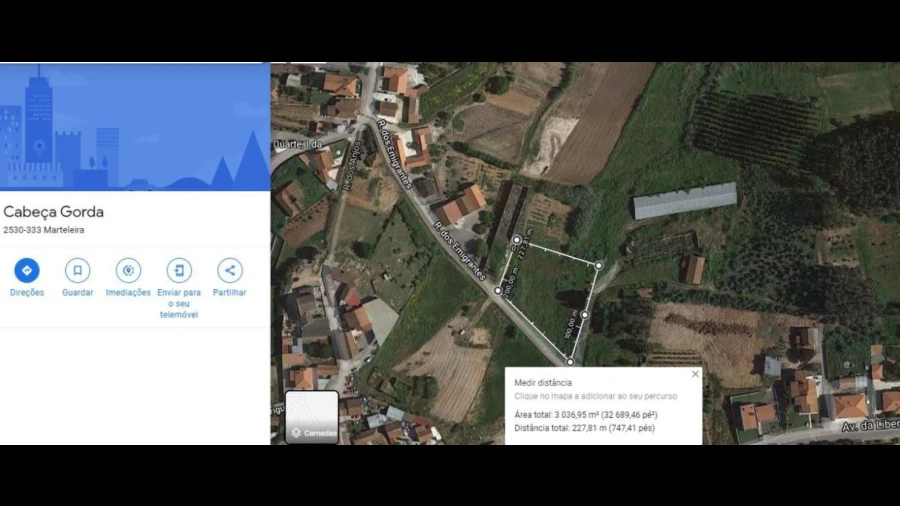Click the measurement point at the polygon's rightmost corner
This screenshot has height=506, width=900.
click(x=599, y=266)
